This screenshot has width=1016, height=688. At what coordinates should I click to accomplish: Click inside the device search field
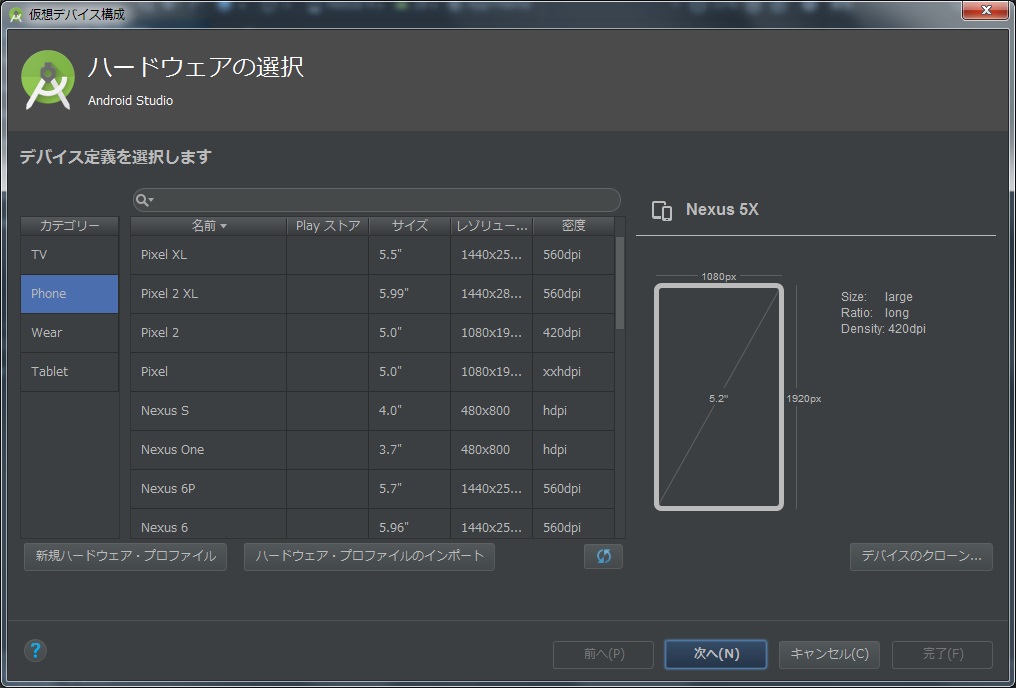(376, 200)
